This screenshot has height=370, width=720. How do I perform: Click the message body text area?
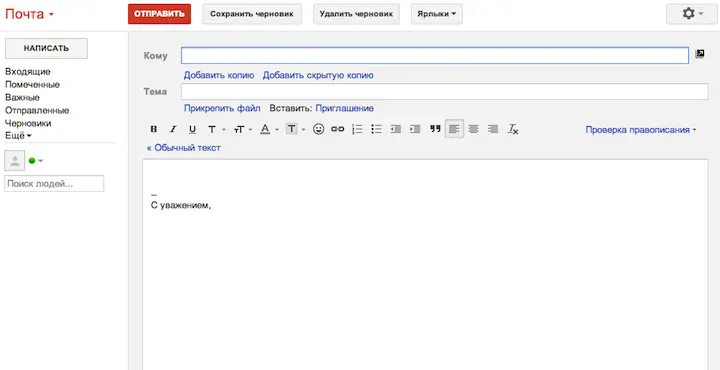click(425, 264)
